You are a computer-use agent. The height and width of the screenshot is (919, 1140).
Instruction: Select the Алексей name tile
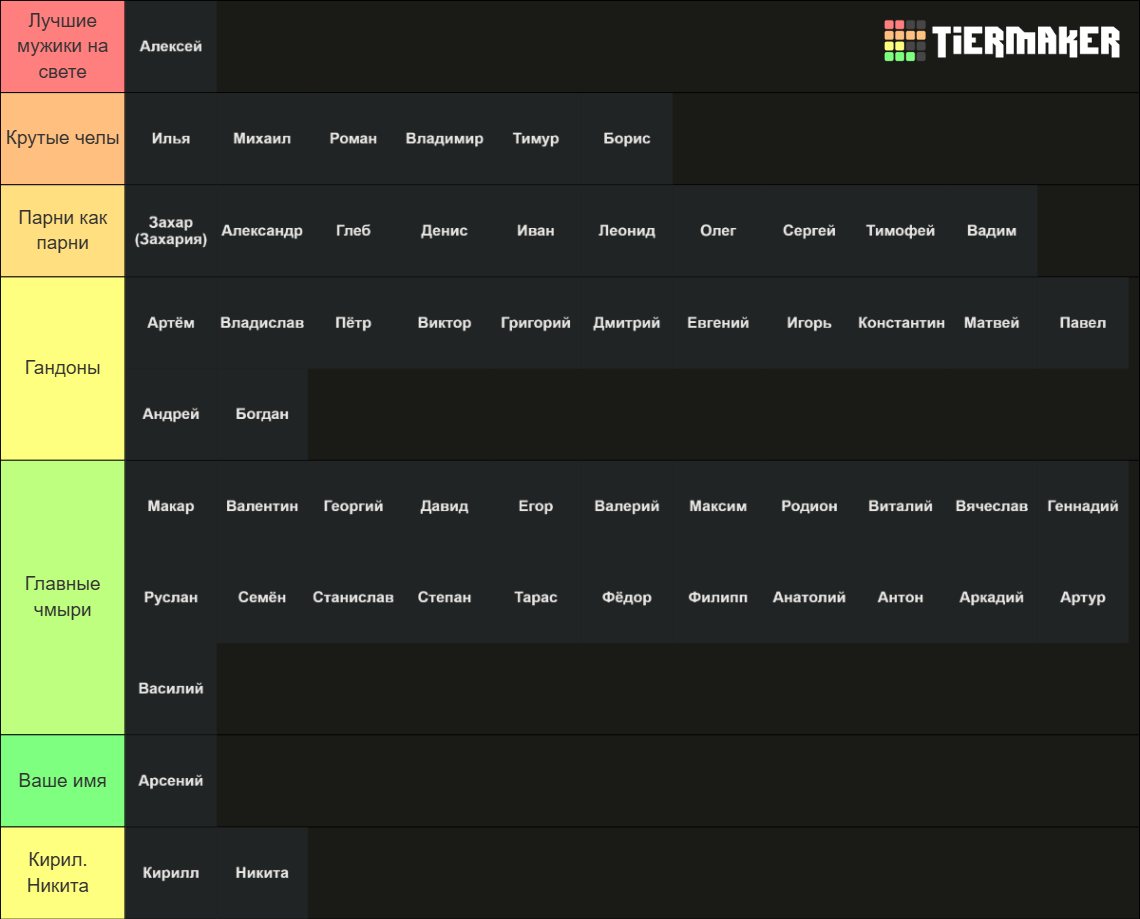click(x=171, y=47)
